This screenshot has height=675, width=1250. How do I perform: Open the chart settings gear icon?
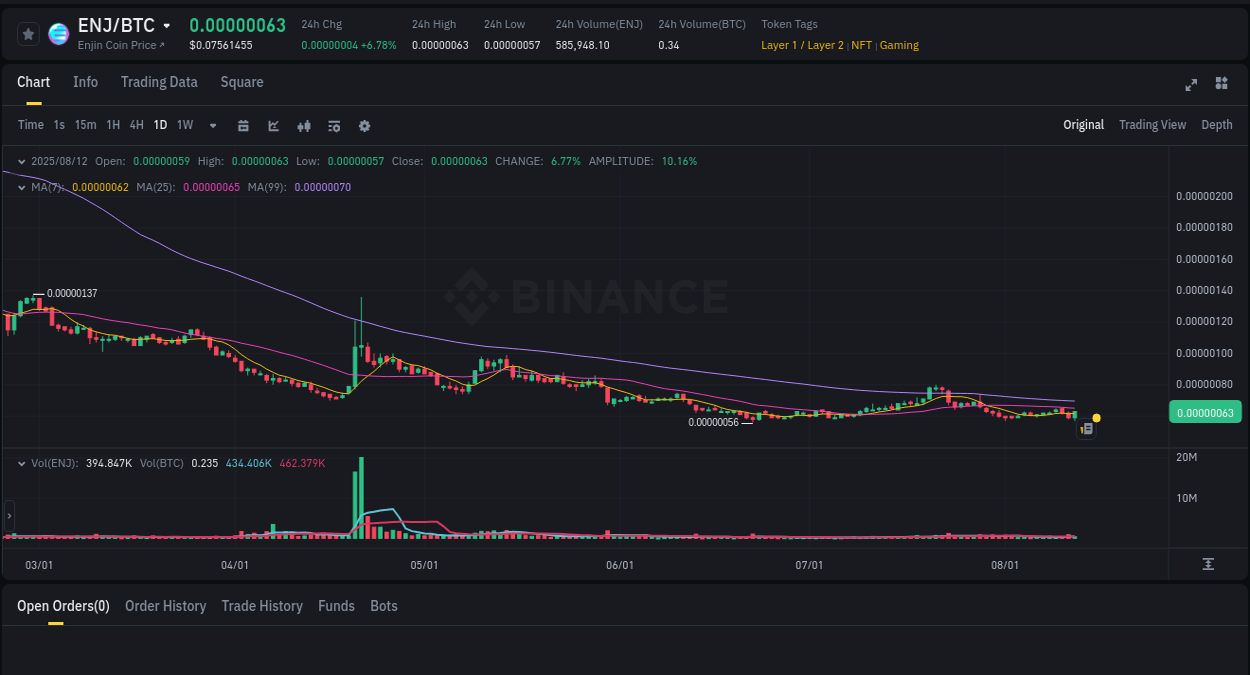tap(364, 125)
